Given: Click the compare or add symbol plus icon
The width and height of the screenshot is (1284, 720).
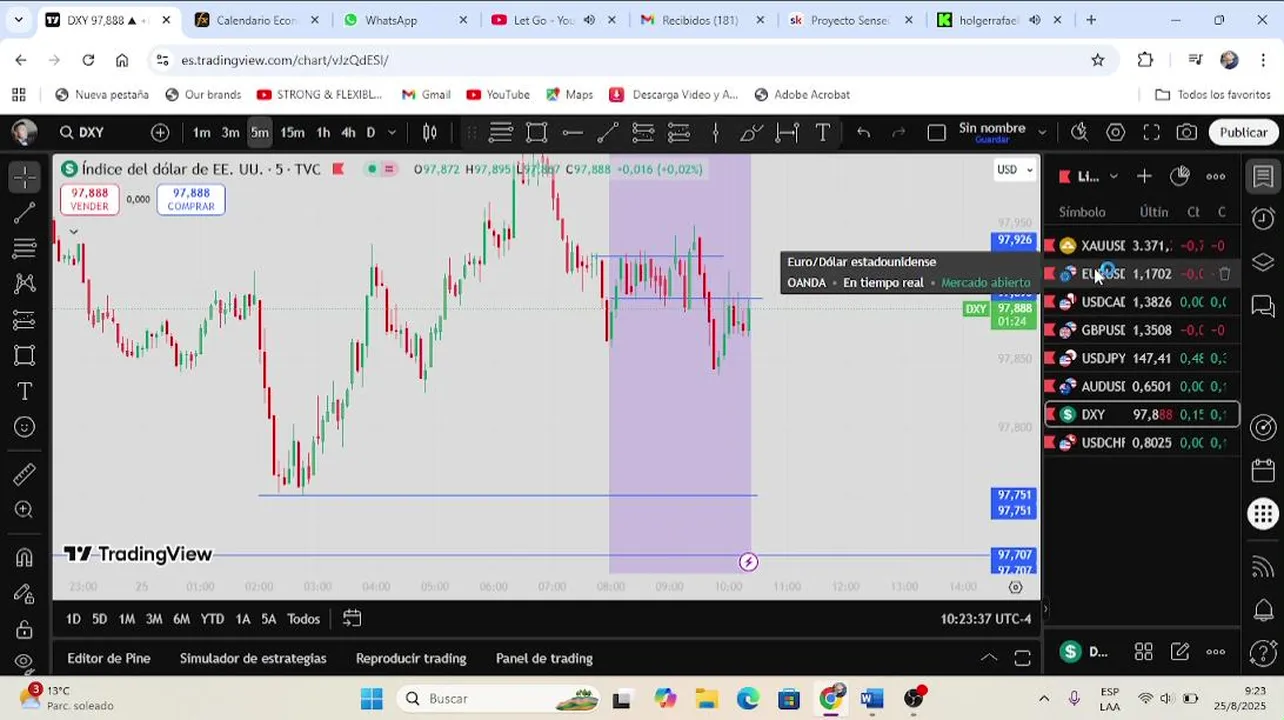Looking at the screenshot, I should pyautogui.click(x=160, y=132).
